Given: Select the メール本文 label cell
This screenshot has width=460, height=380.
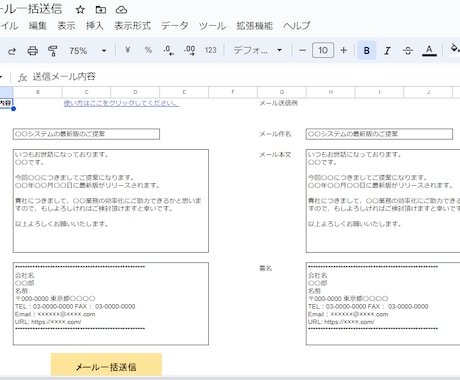Looking at the screenshot, I should pos(275,155).
